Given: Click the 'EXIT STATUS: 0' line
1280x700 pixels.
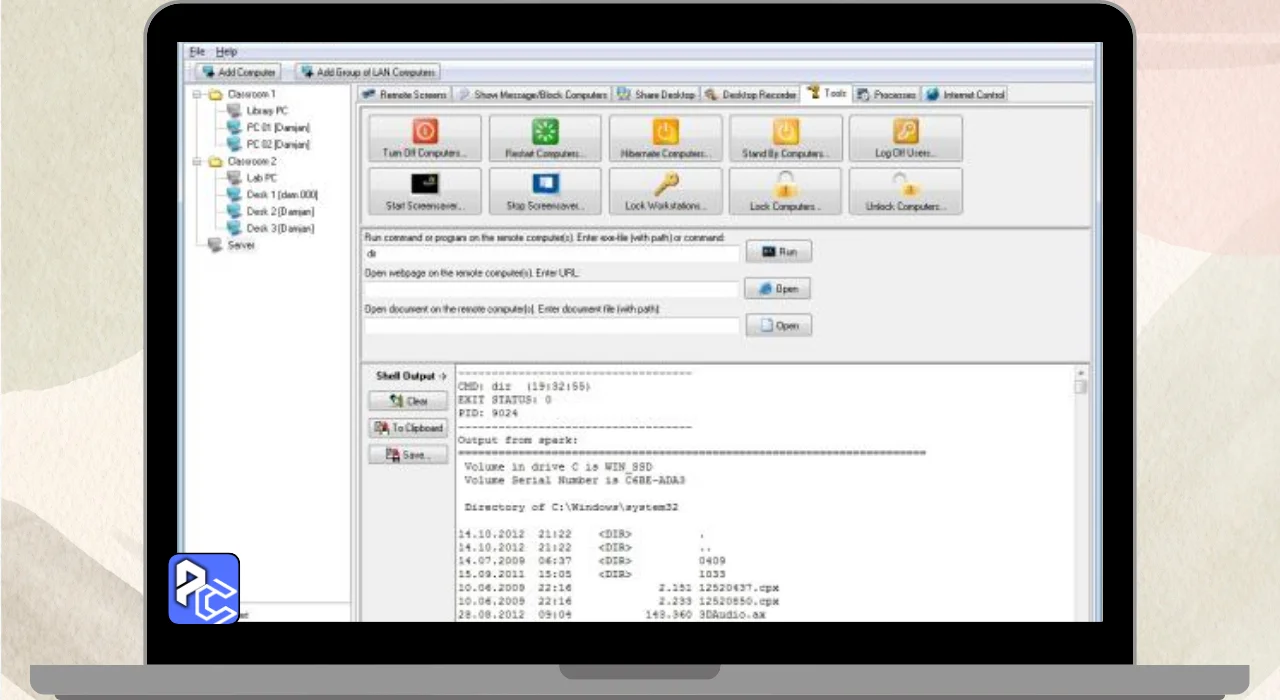Looking at the screenshot, I should 504,399.
